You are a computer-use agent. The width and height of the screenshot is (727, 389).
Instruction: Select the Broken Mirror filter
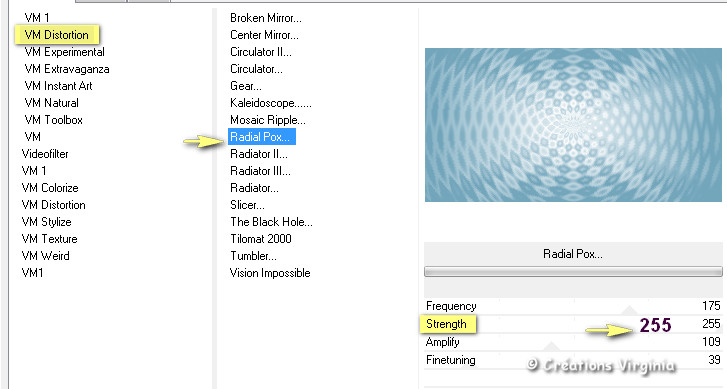click(266, 18)
